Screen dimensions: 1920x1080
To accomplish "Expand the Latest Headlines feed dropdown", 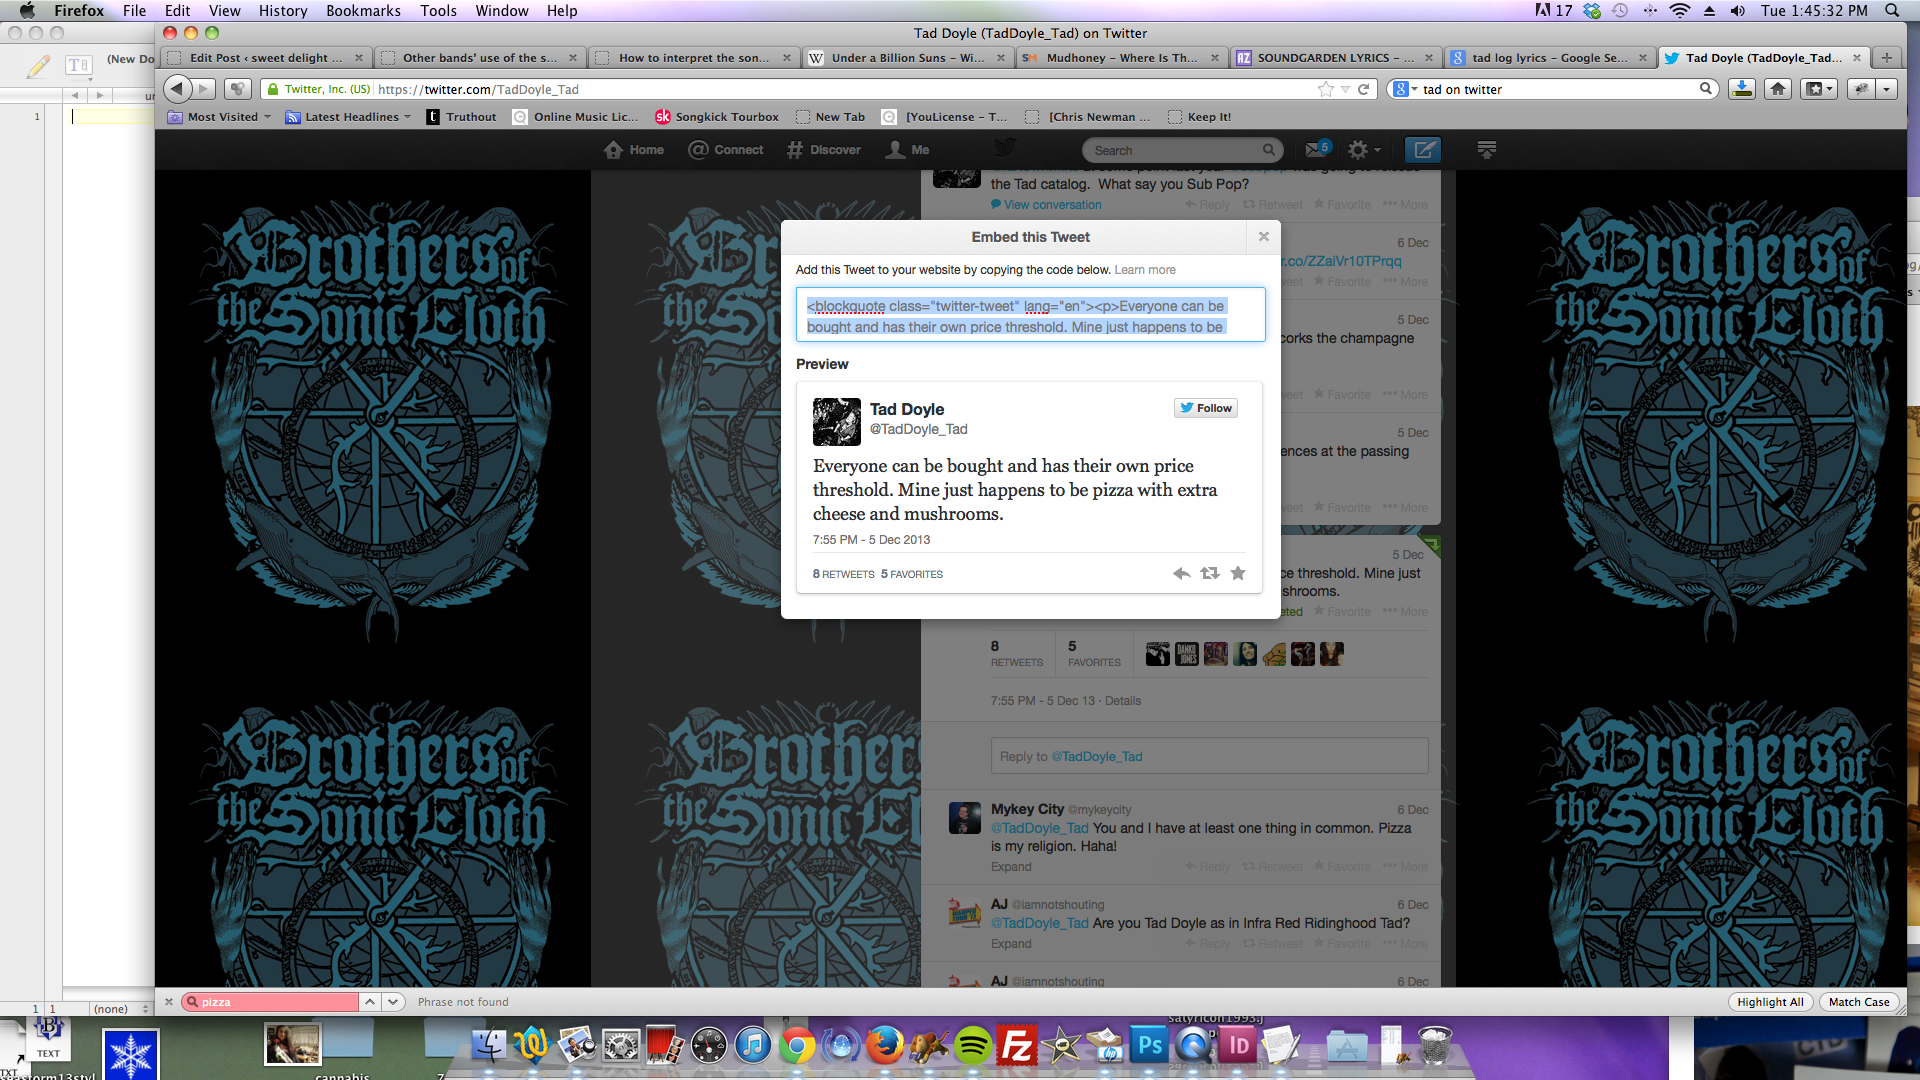I will click(x=349, y=117).
